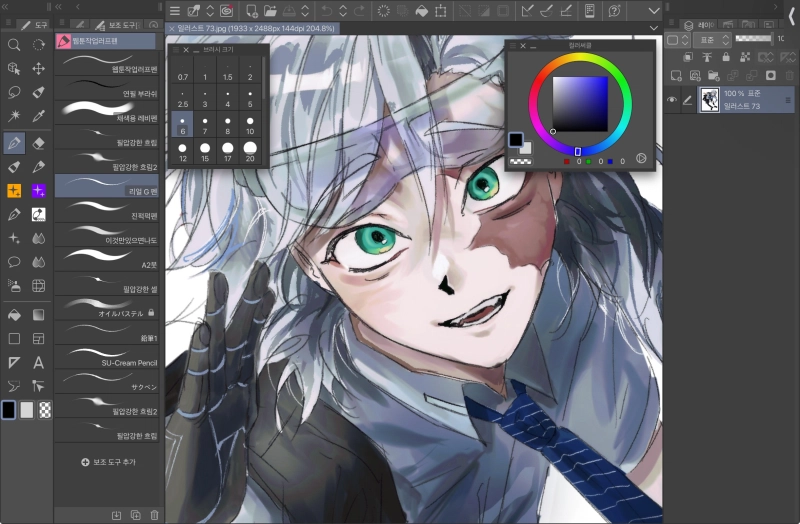Choose the Text tool
This screenshot has height=524, width=800.
pyautogui.click(x=38, y=362)
